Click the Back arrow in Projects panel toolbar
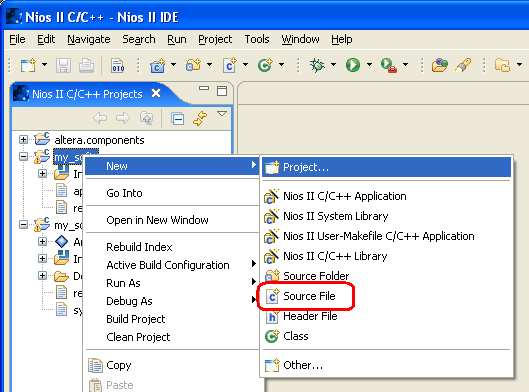 coord(100,118)
